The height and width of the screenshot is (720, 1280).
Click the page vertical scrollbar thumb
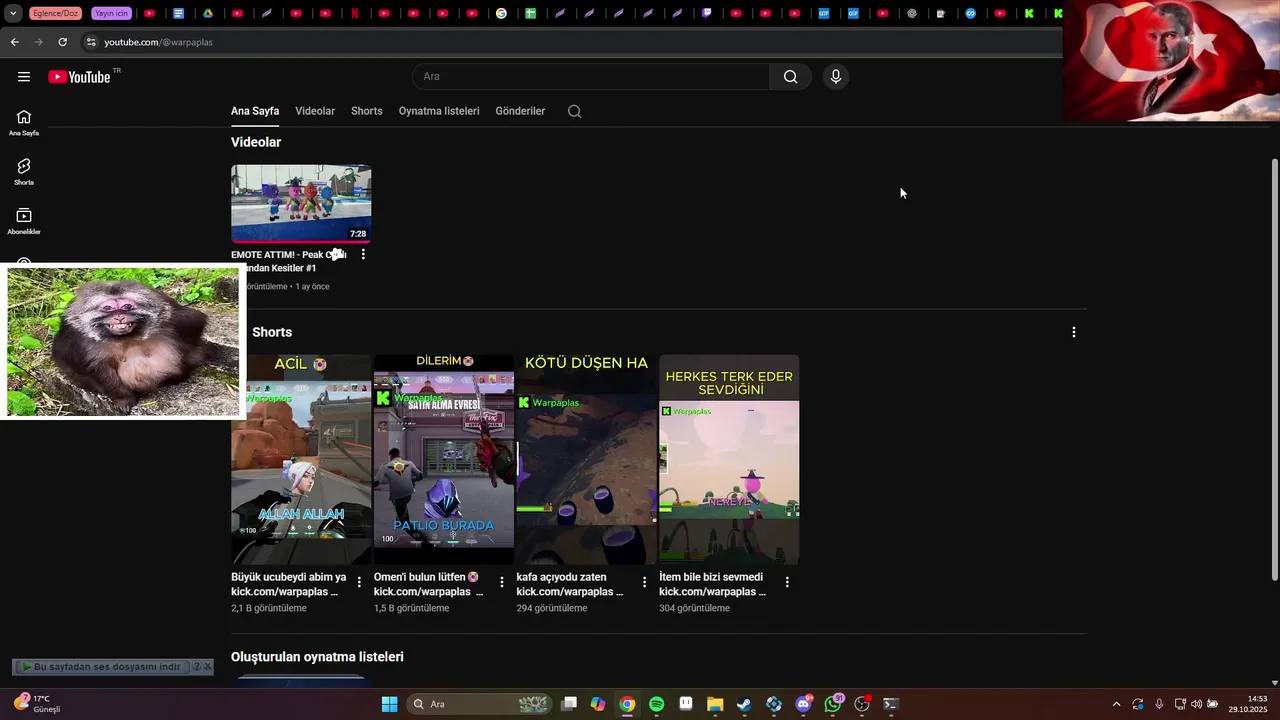click(x=1274, y=368)
